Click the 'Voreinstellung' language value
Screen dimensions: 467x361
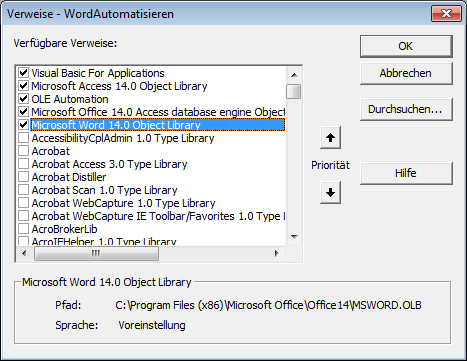coord(152,325)
